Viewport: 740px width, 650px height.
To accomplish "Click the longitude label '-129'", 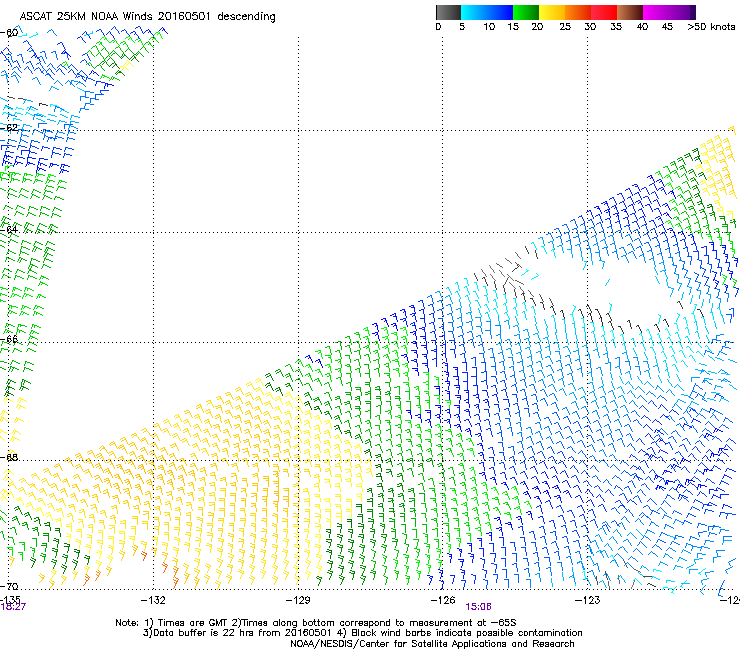I will (298, 600).
